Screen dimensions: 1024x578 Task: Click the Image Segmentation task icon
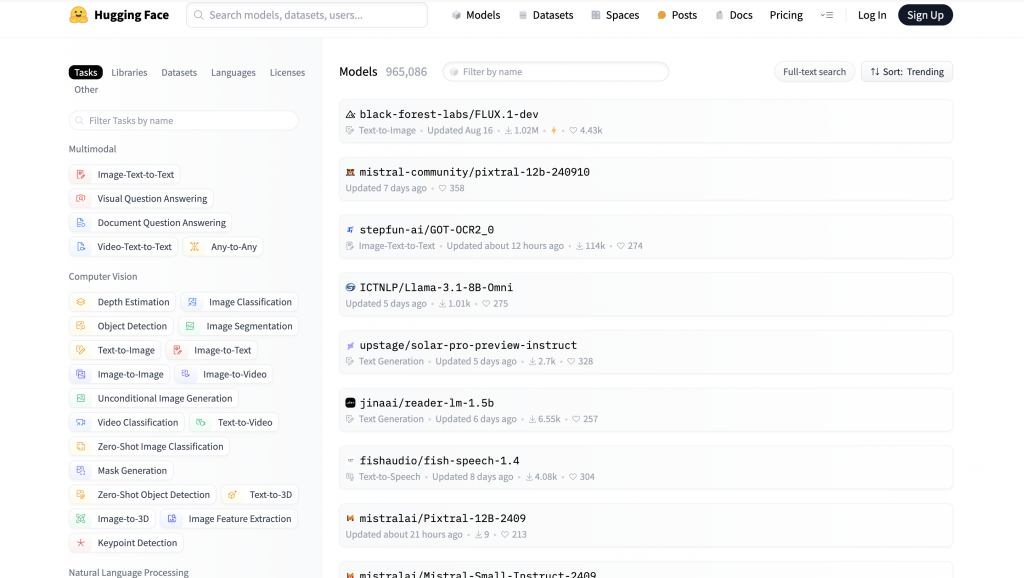190,326
